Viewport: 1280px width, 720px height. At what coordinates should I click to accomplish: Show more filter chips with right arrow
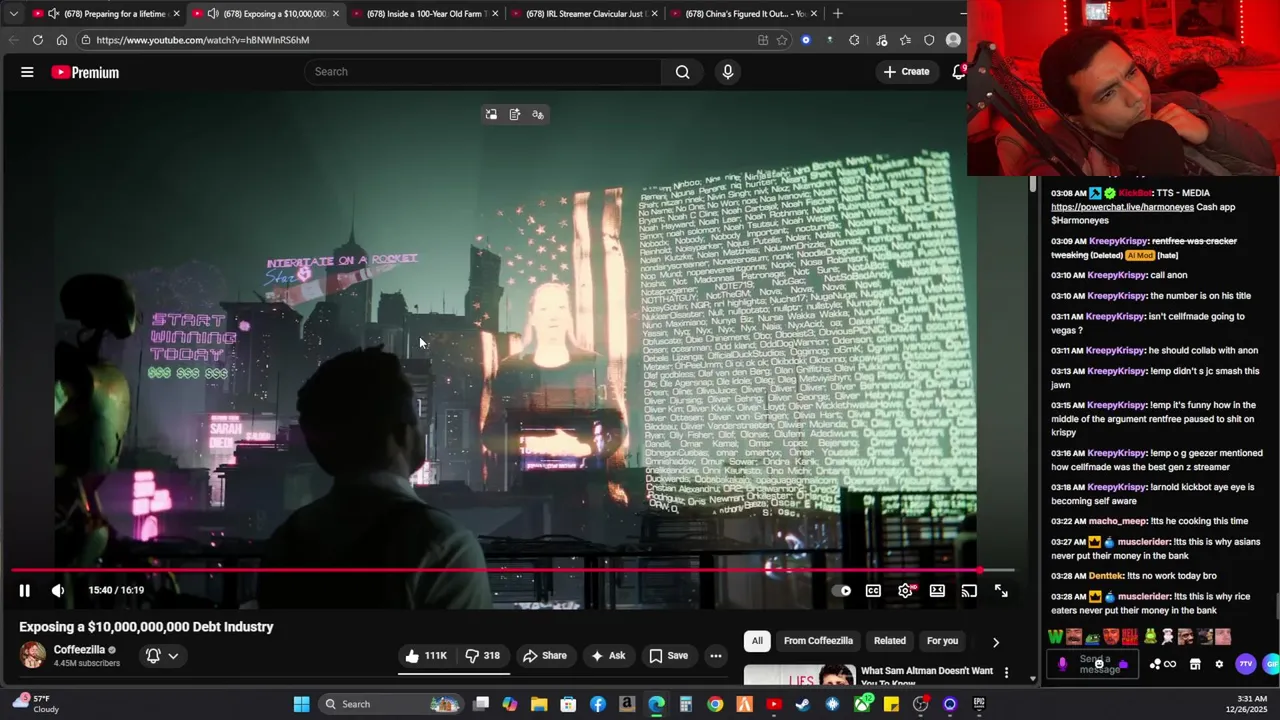click(995, 642)
